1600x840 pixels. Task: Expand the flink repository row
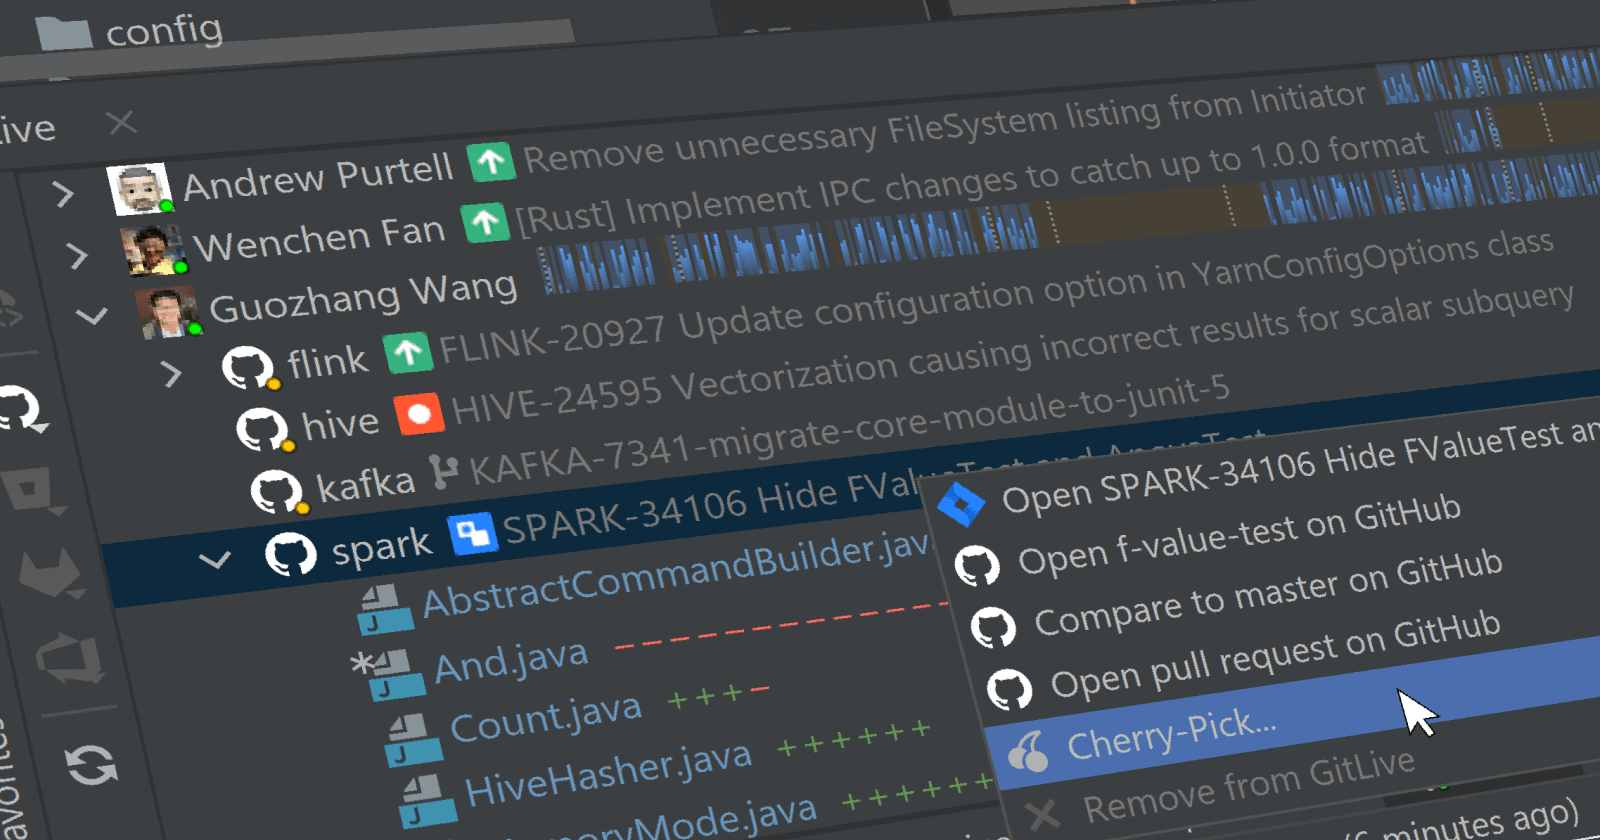click(x=172, y=374)
